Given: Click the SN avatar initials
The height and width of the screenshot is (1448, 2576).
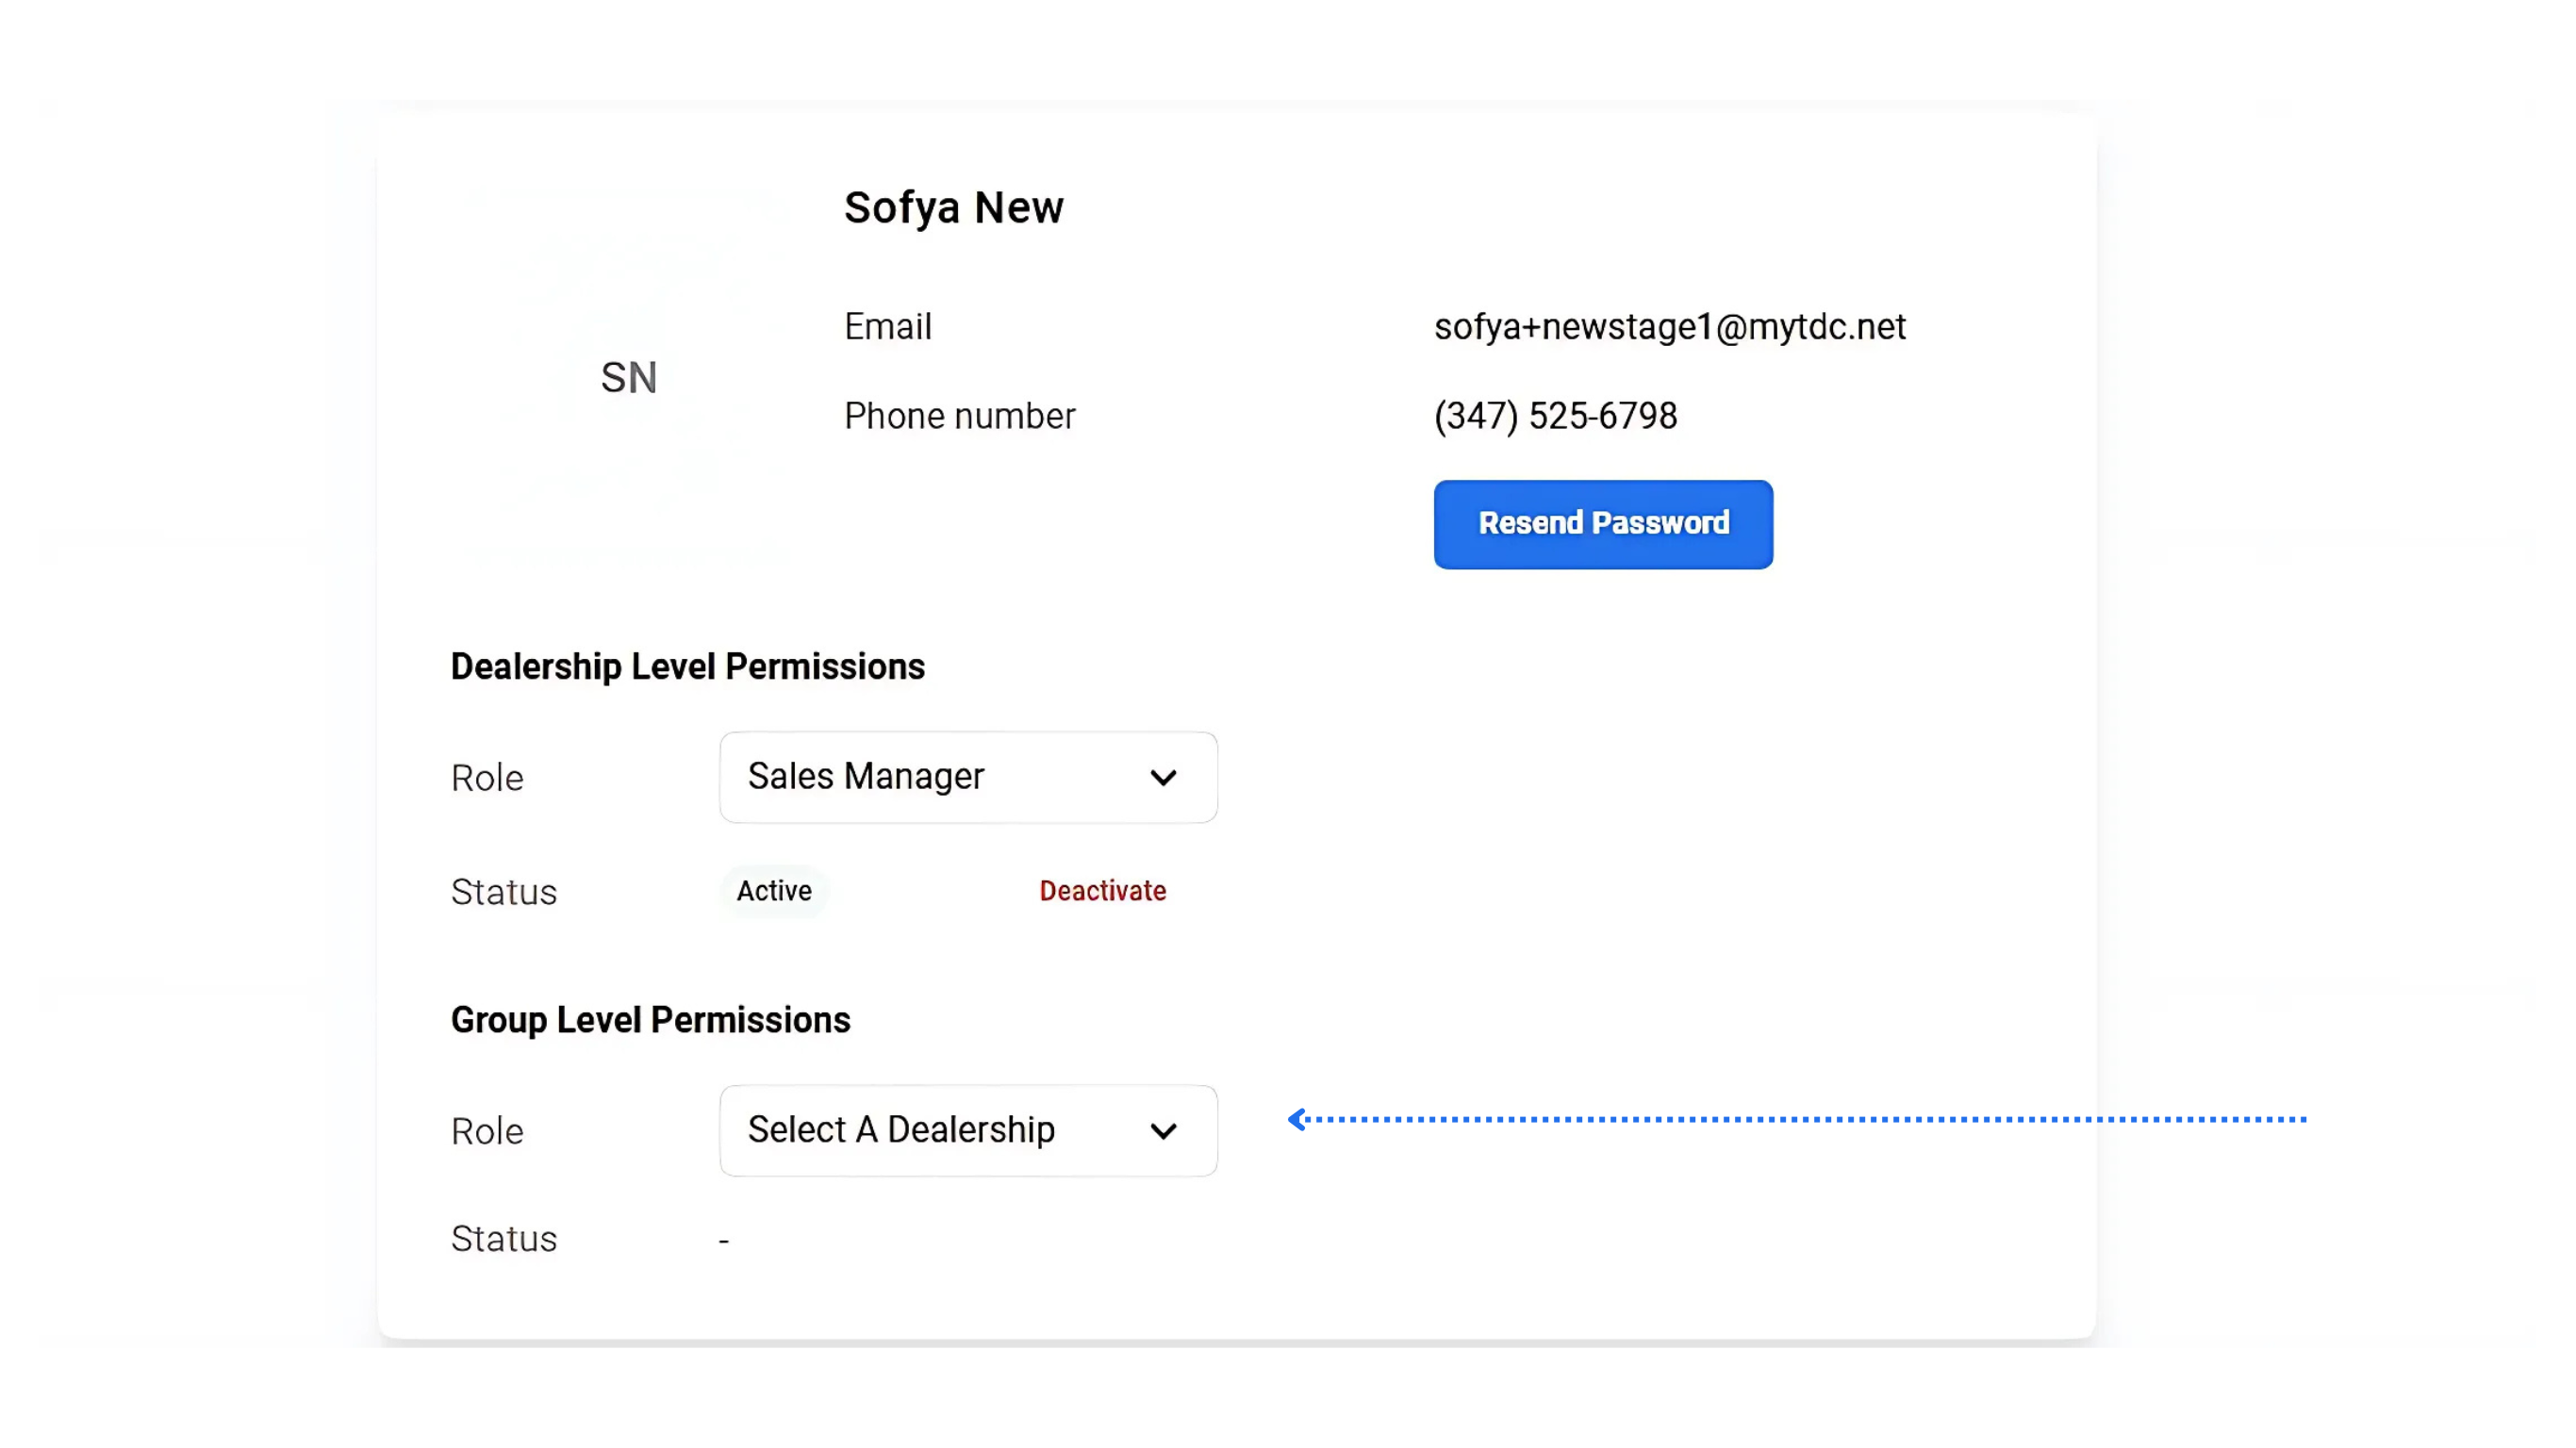Looking at the screenshot, I should (629, 378).
